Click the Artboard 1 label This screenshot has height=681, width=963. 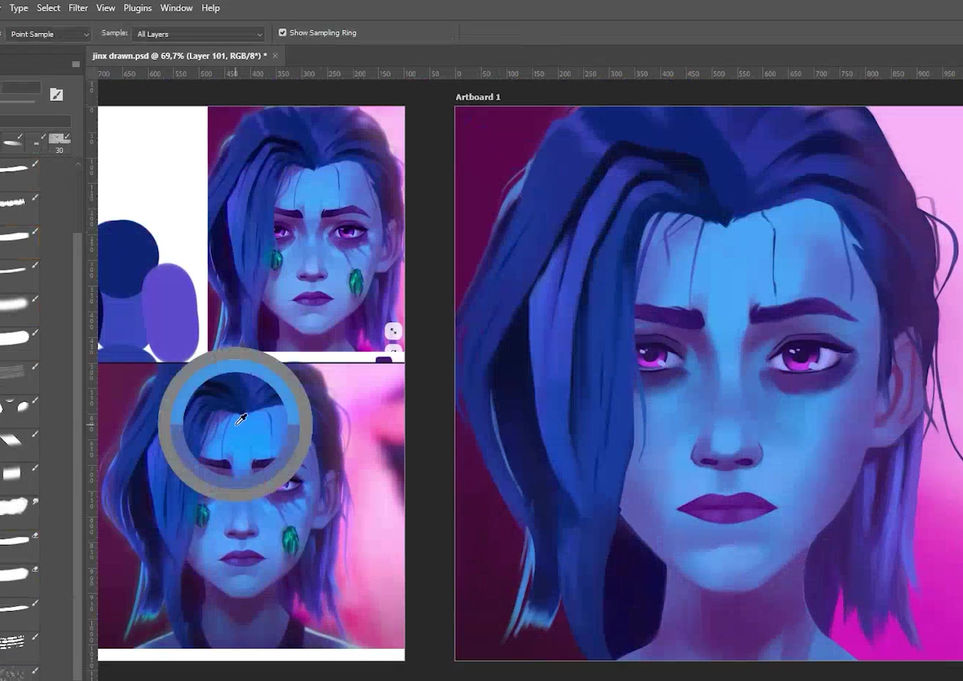click(x=477, y=97)
